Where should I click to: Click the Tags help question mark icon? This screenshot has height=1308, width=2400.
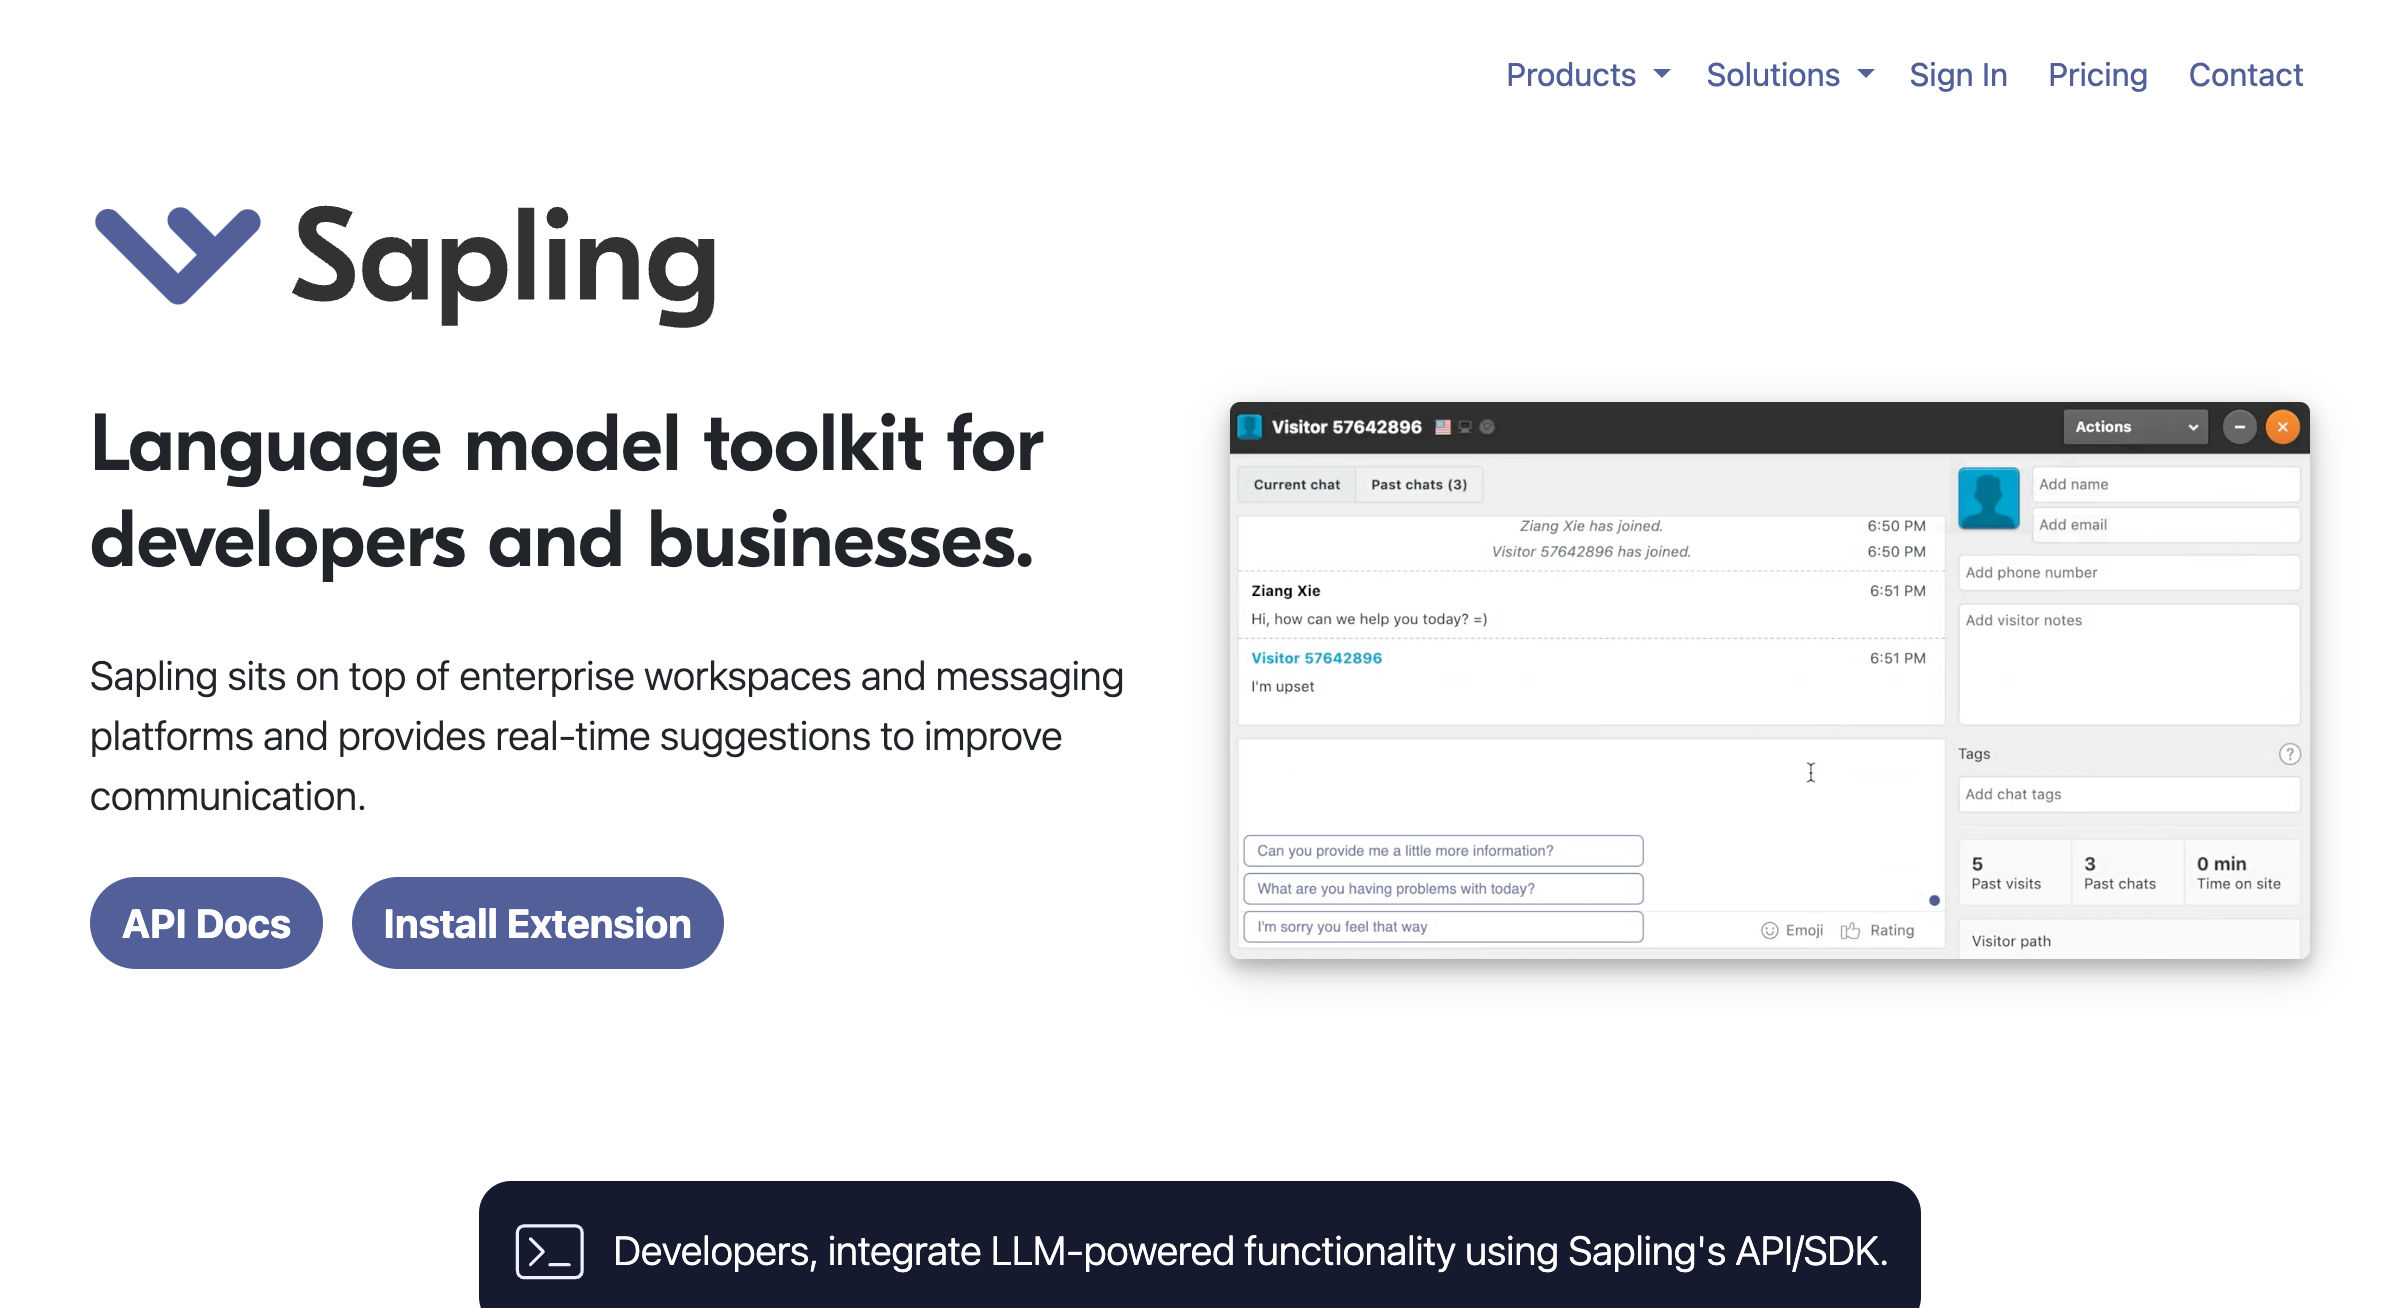point(2288,754)
